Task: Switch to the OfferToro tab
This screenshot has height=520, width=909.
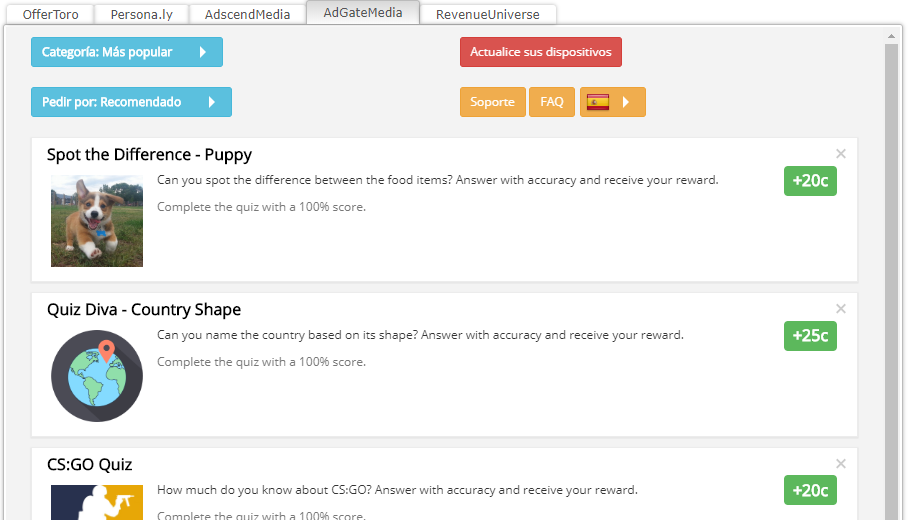Action: (x=50, y=14)
